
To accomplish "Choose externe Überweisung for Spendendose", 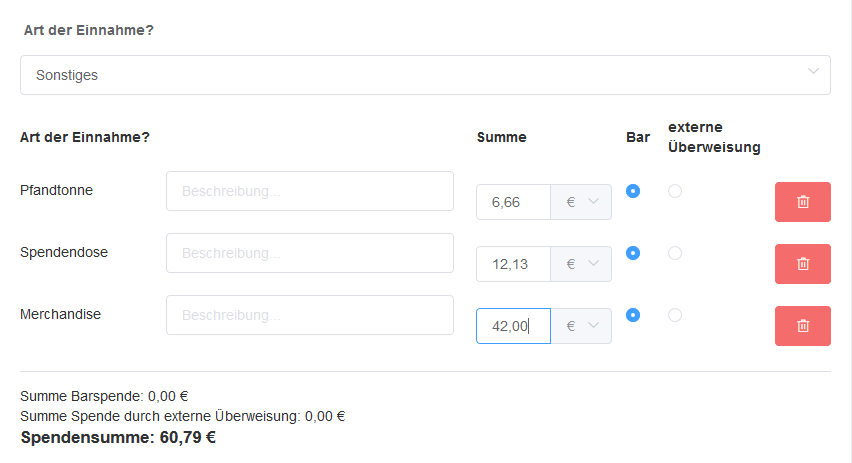I will [675, 253].
